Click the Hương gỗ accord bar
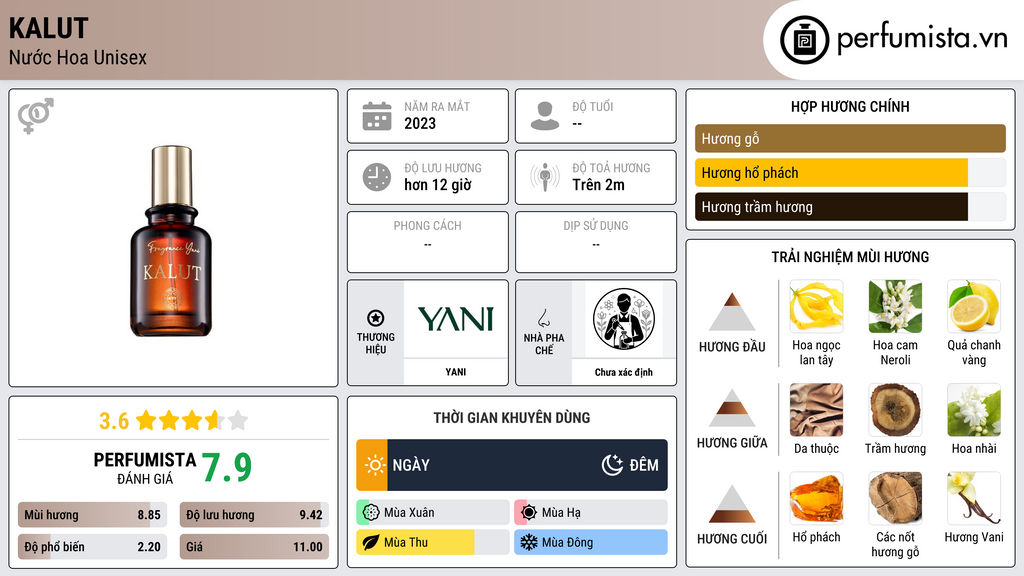 (x=850, y=138)
